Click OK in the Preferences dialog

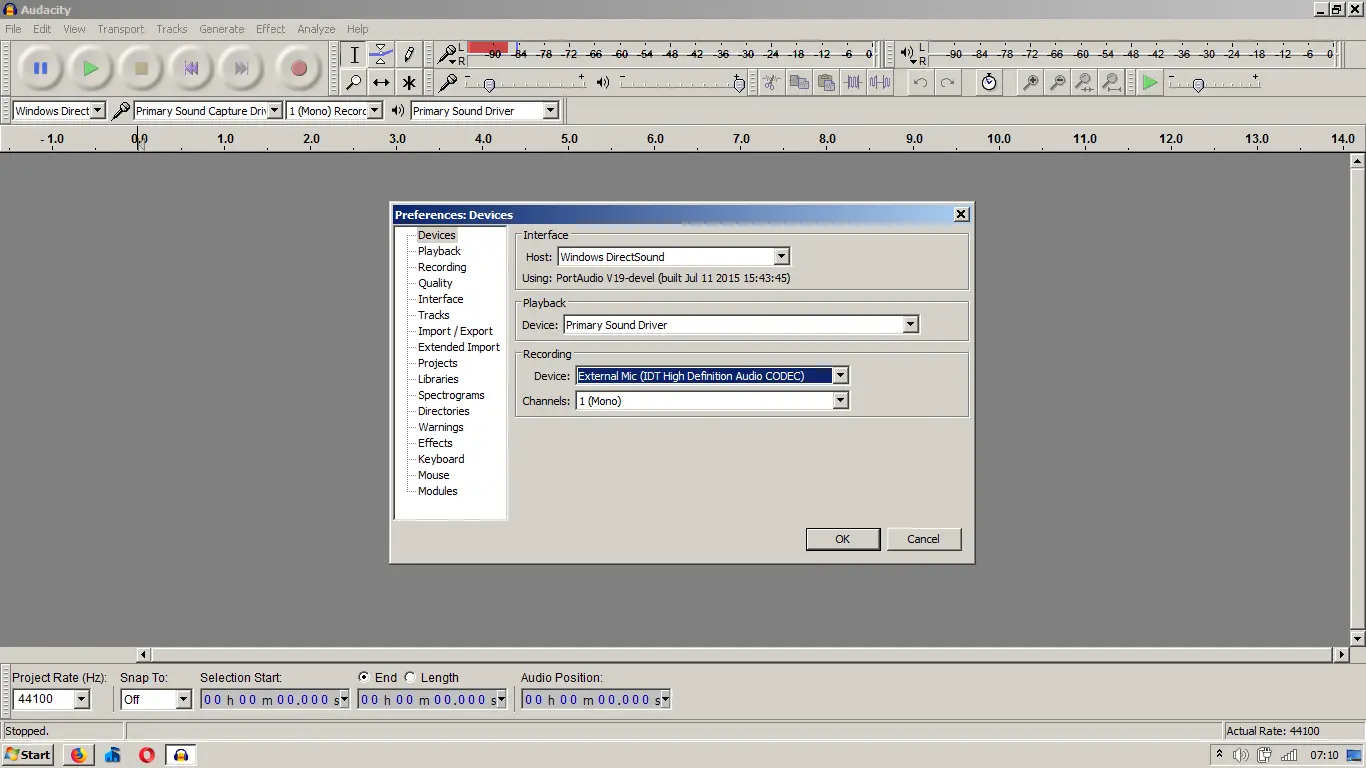point(842,539)
